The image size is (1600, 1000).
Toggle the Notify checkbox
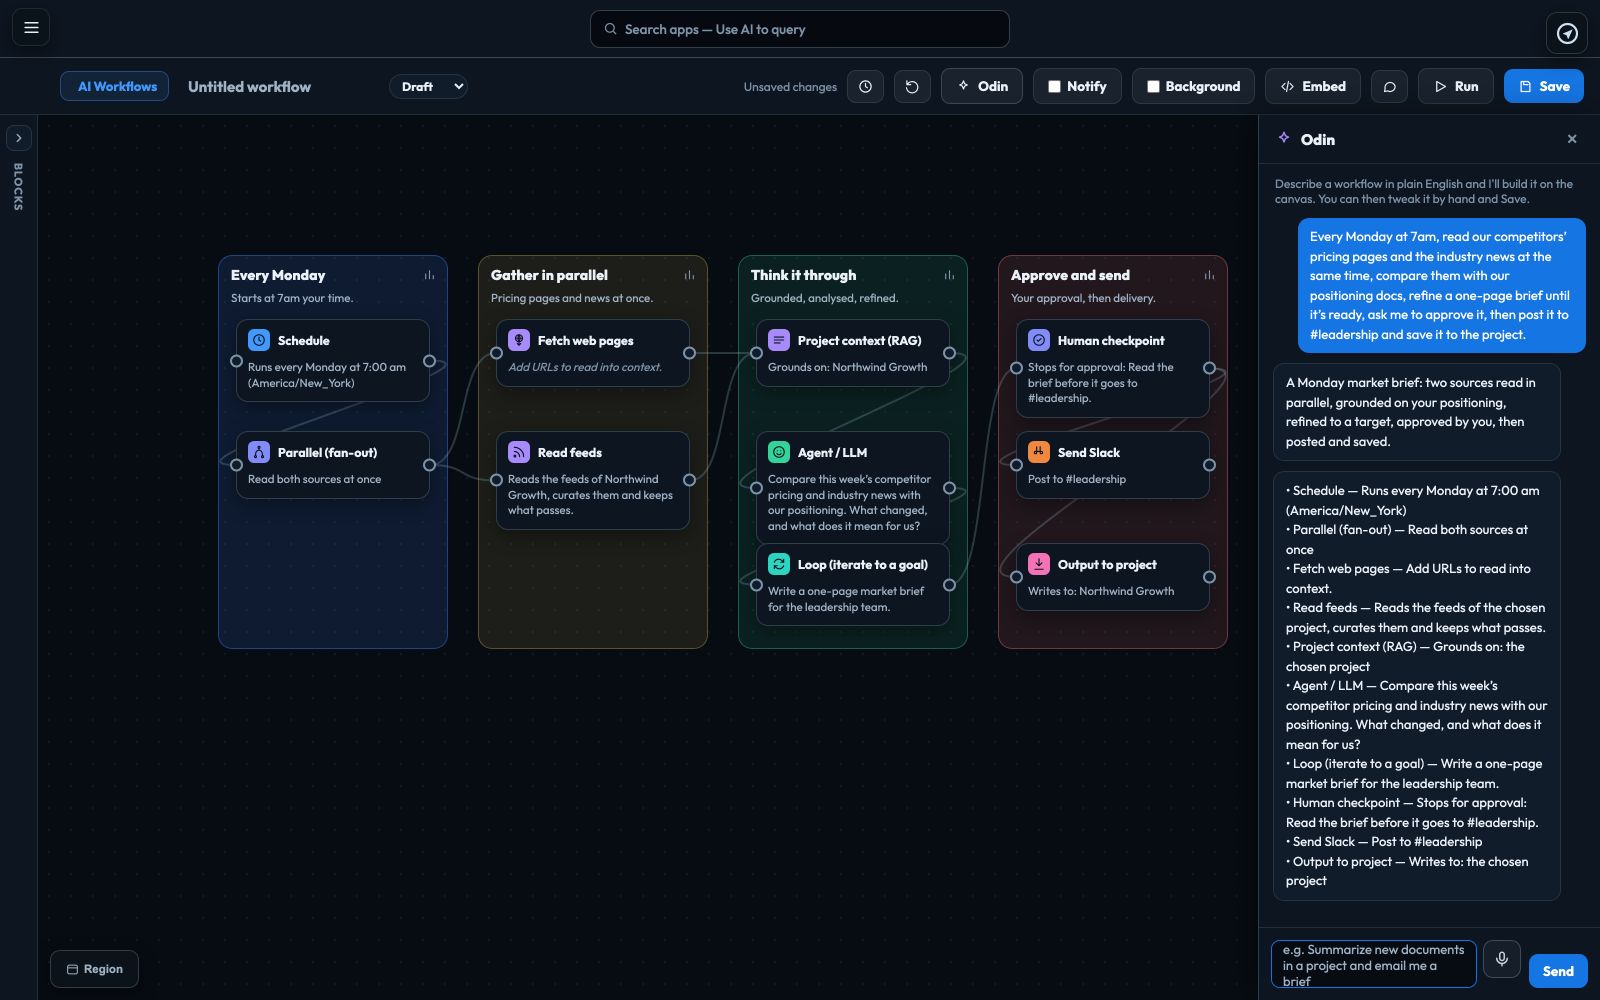click(x=1054, y=87)
